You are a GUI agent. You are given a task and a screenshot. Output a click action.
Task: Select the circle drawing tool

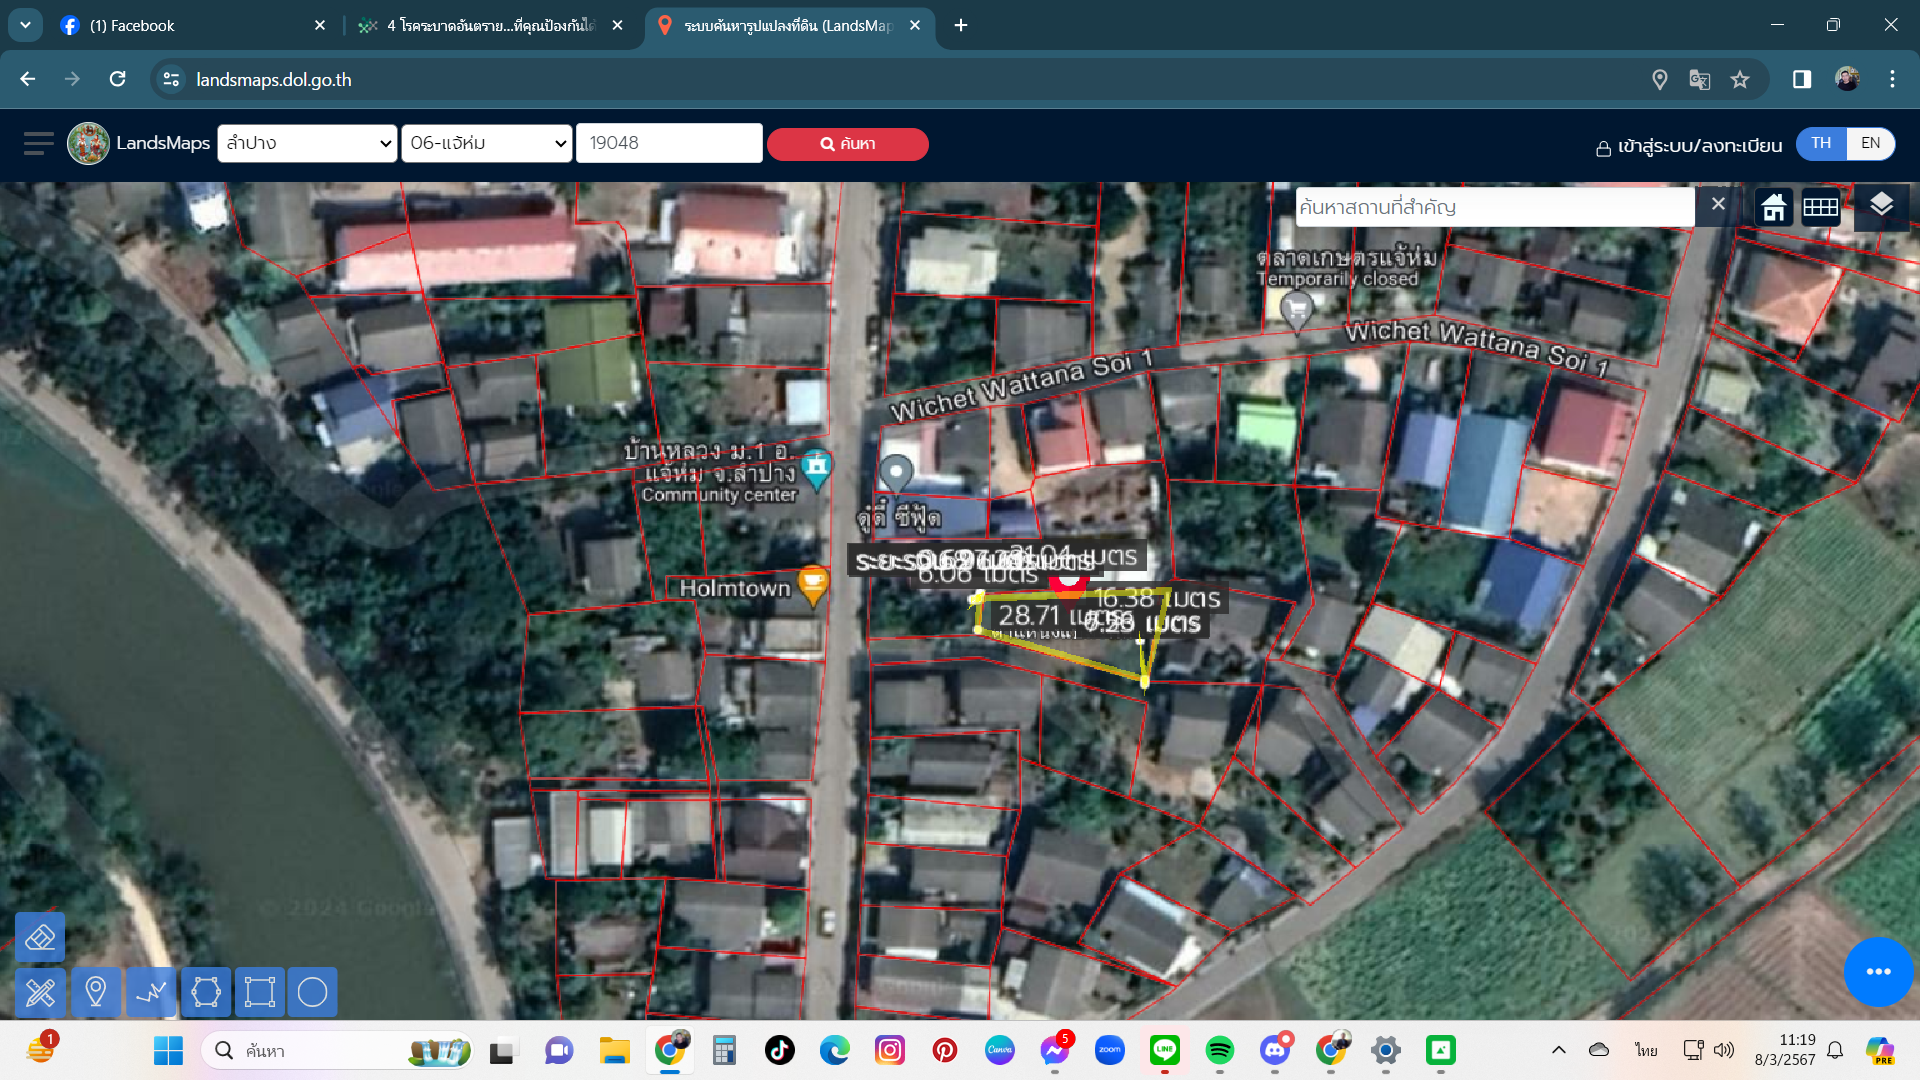click(x=313, y=992)
